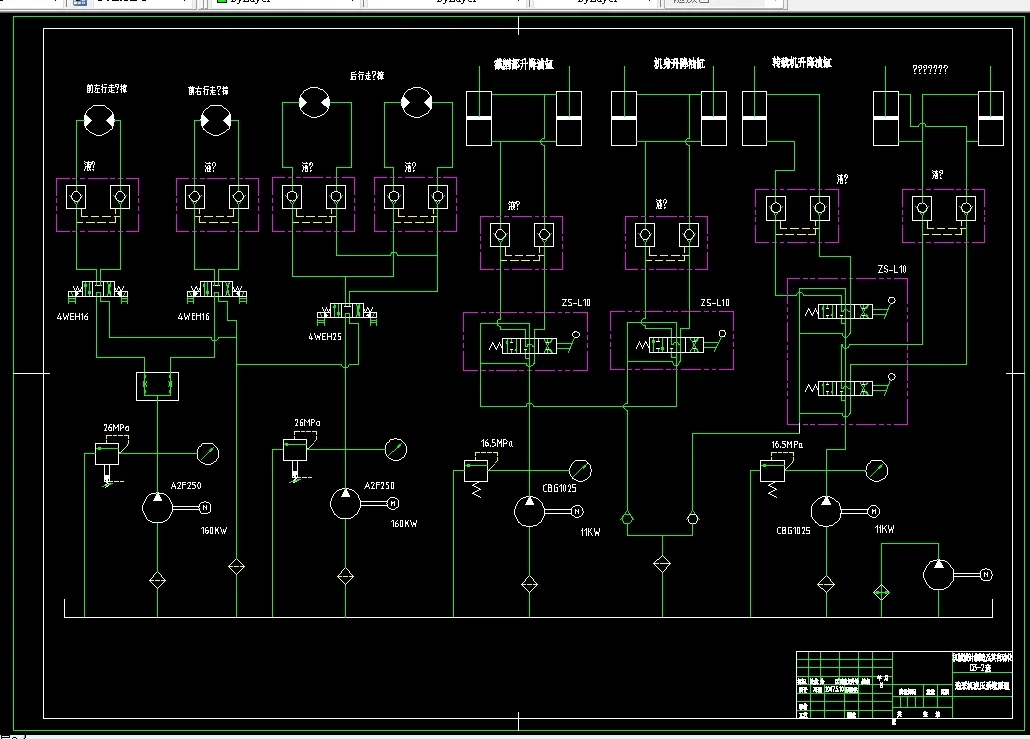Select the 前右行走?棒 title text
Image resolution: width=1030 pixels, height=739 pixels.
pyautogui.click(x=208, y=91)
